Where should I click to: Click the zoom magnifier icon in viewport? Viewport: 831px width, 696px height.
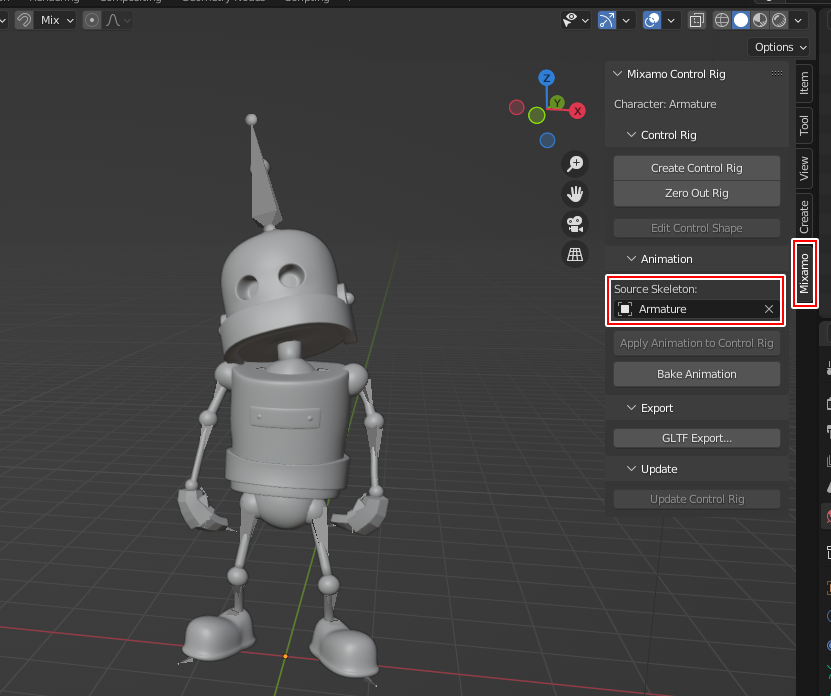tap(575, 163)
